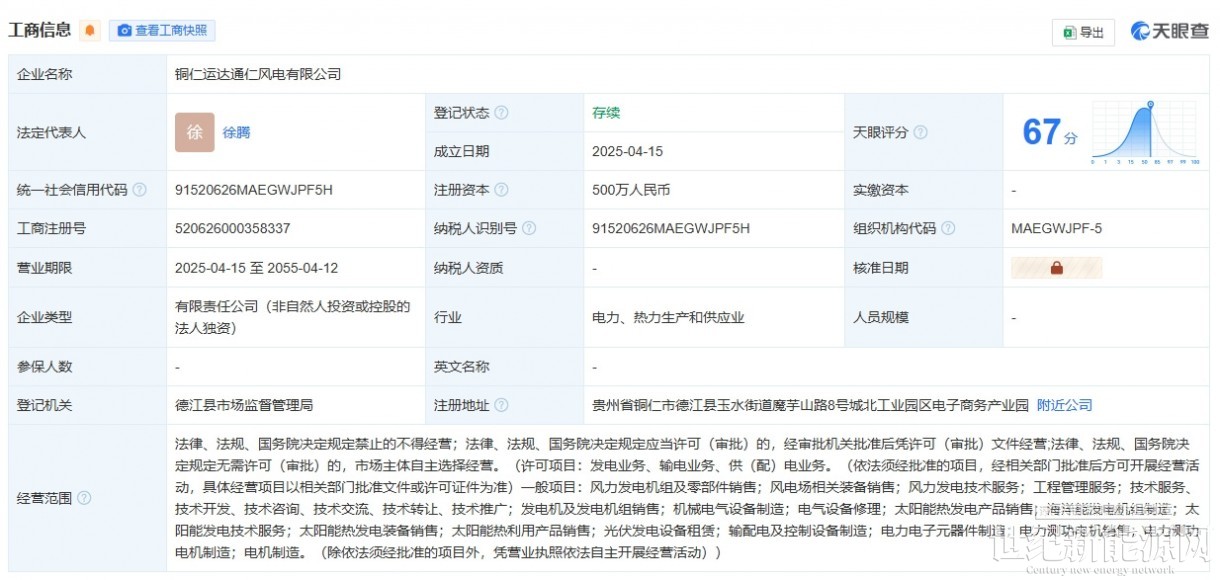Screen dimensions: 1220x580
Task: Show help for 登记状态
Action: pos(501,113)
